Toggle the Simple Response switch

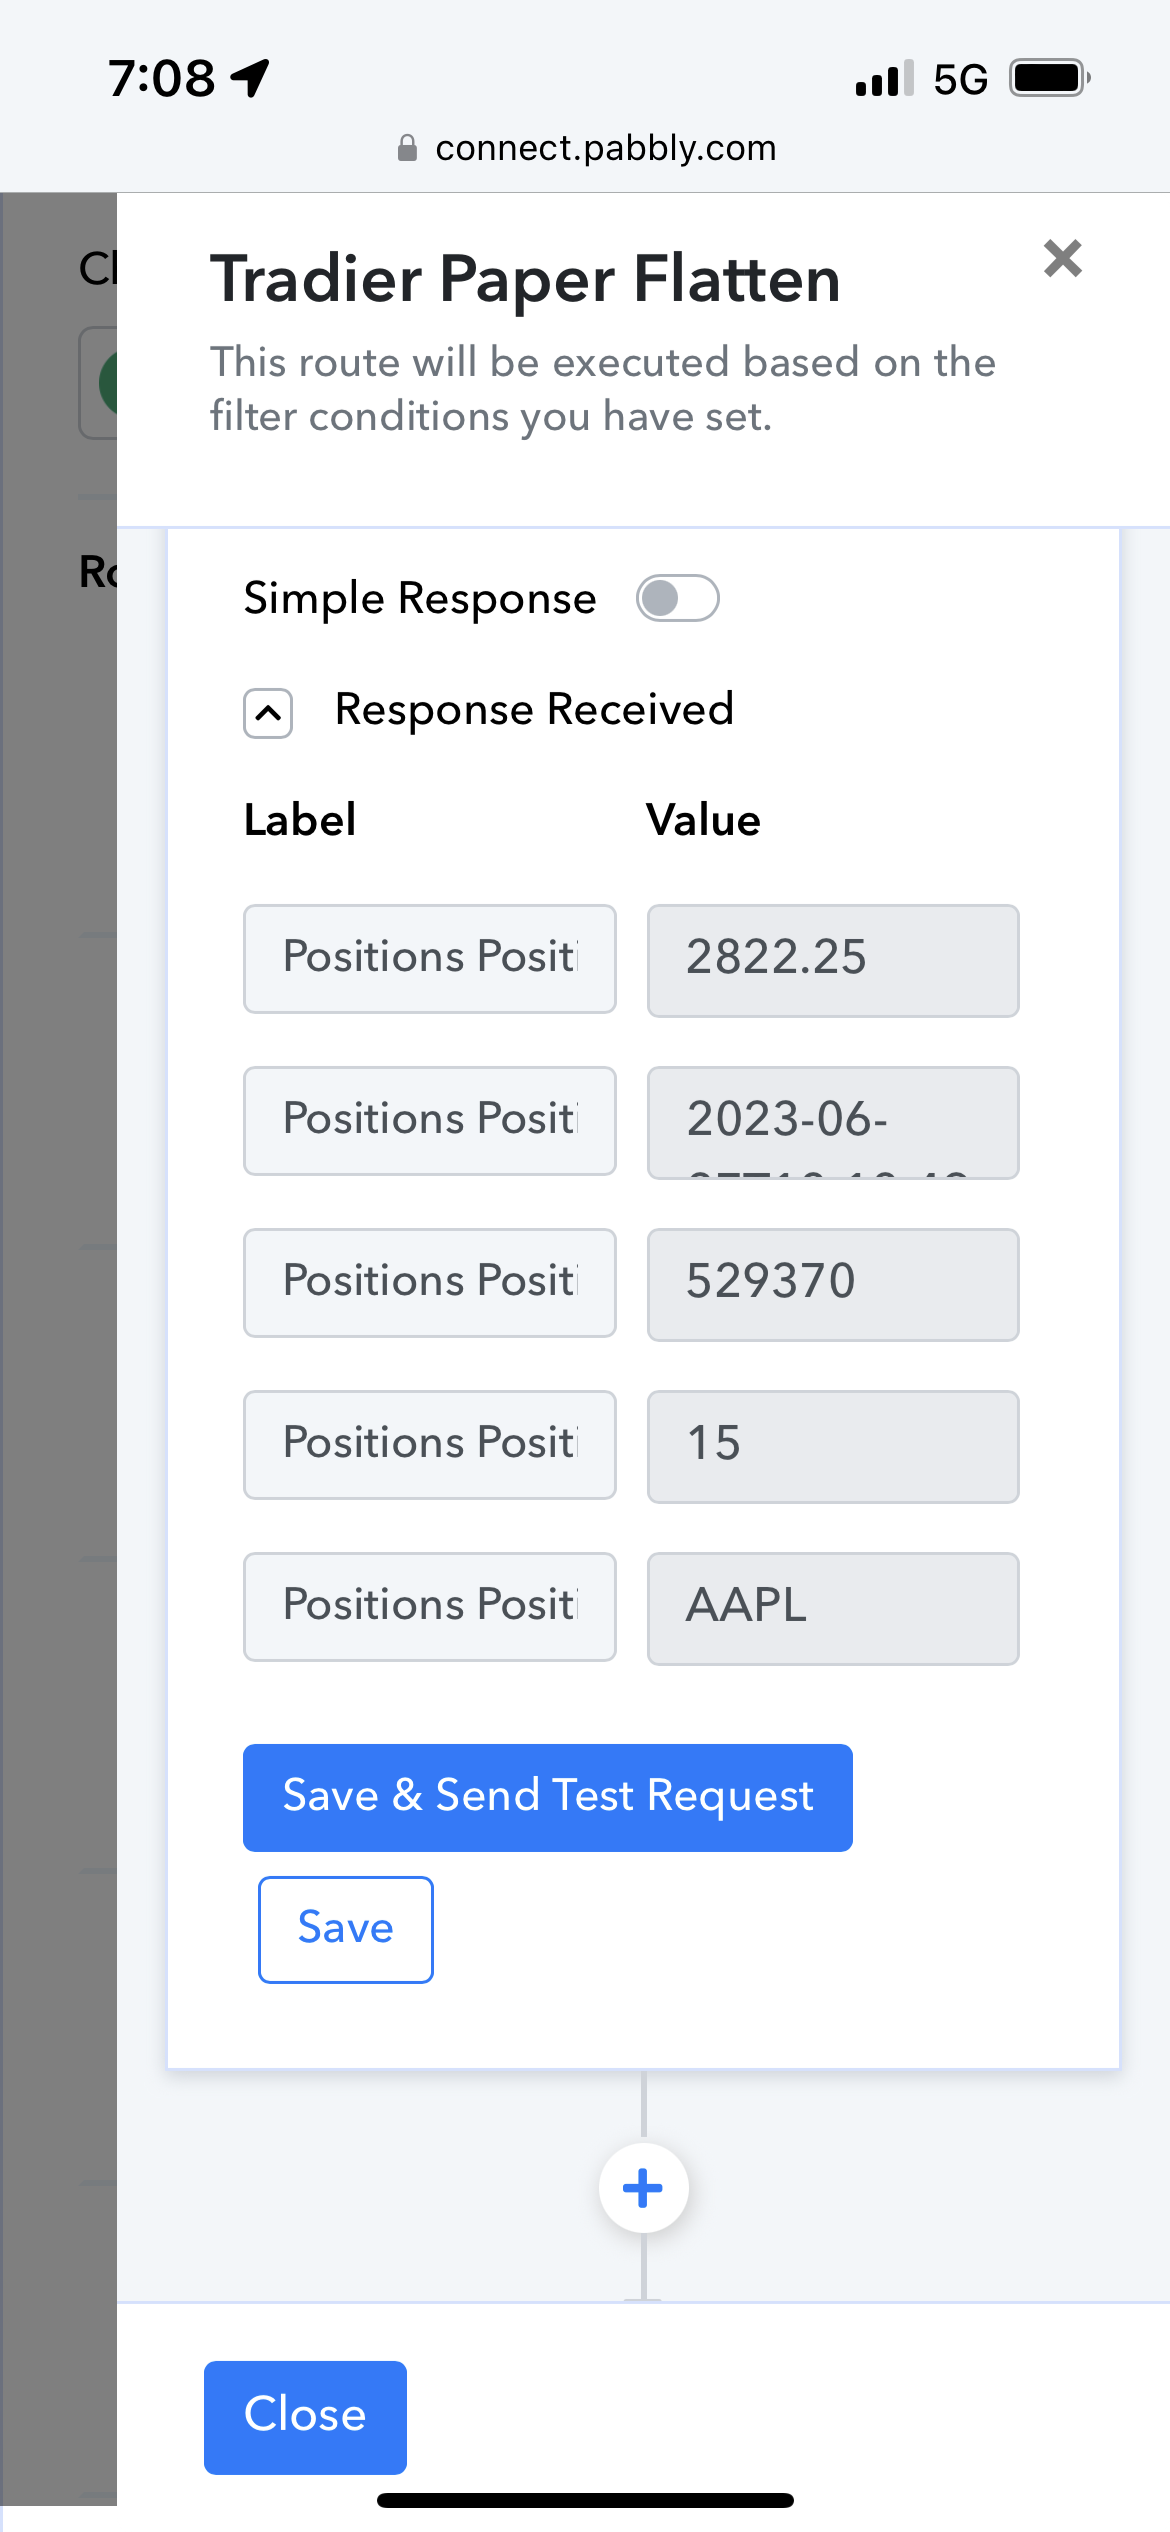tap(678, 598)
